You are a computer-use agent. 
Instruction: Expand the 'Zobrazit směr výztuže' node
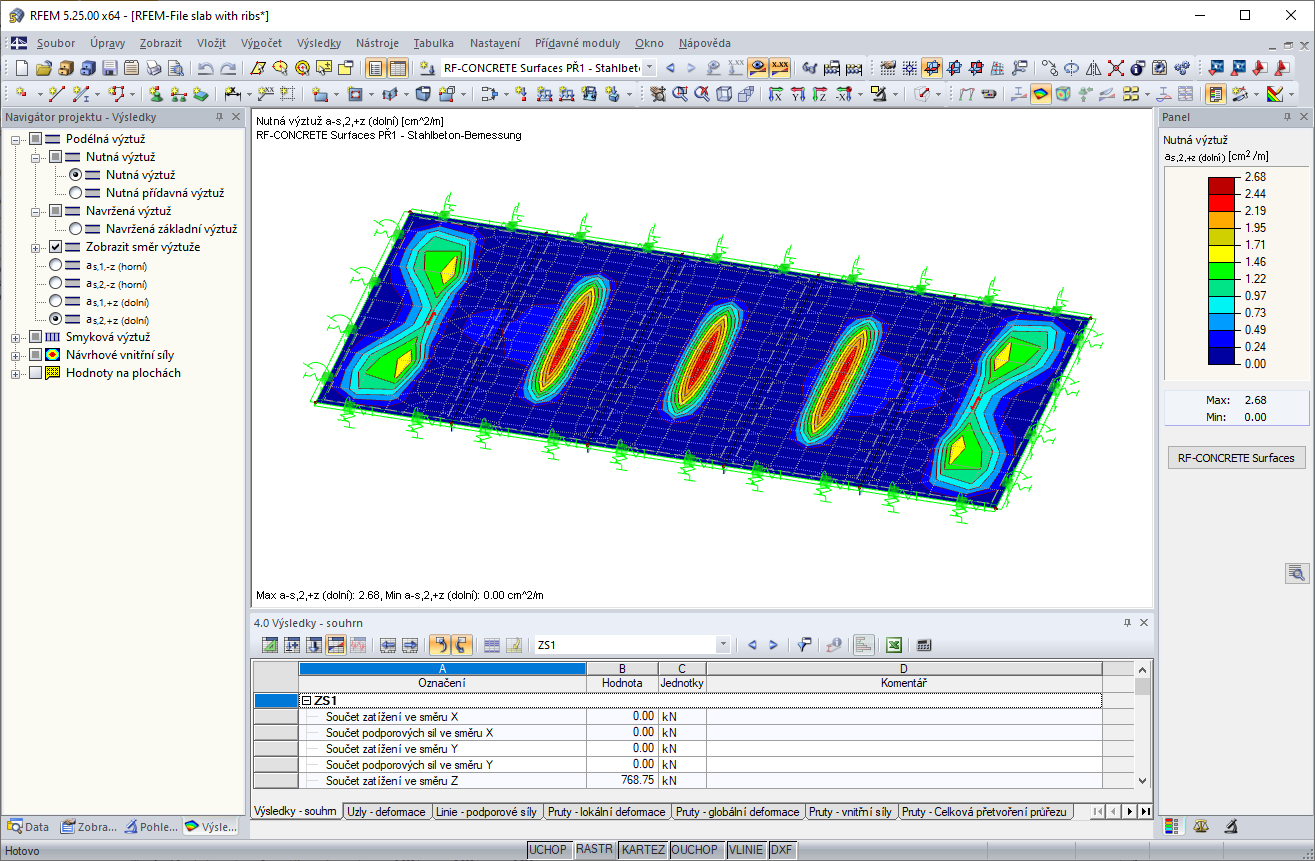coord(36,247)
